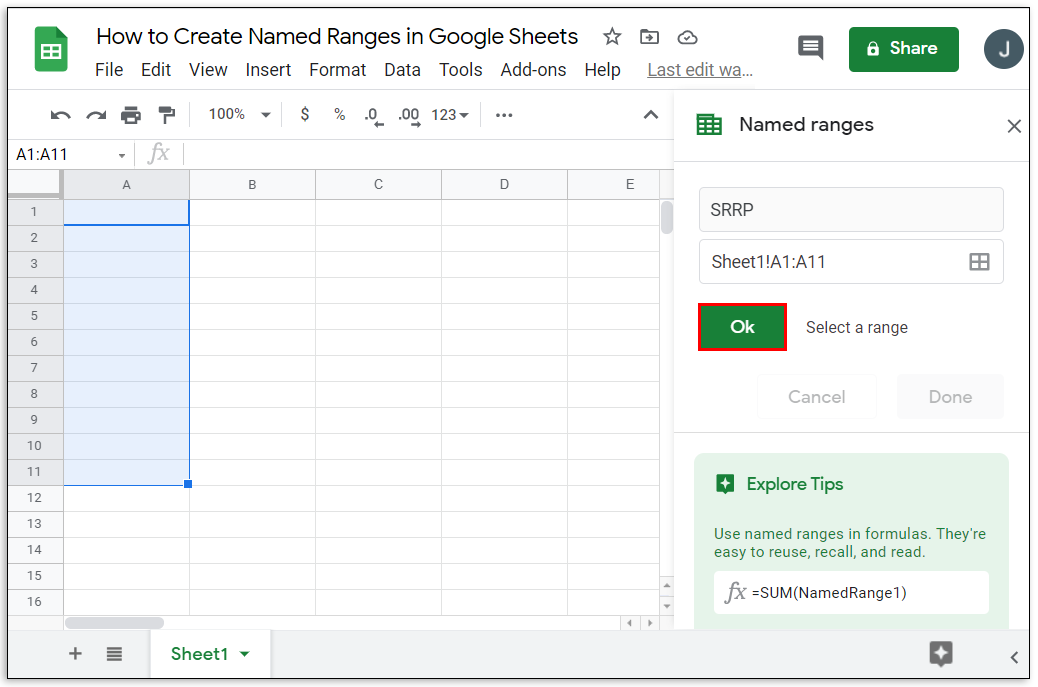Select the paint format tool
Viewport: 1038px width, 687px height.
[x=167, y=115]
